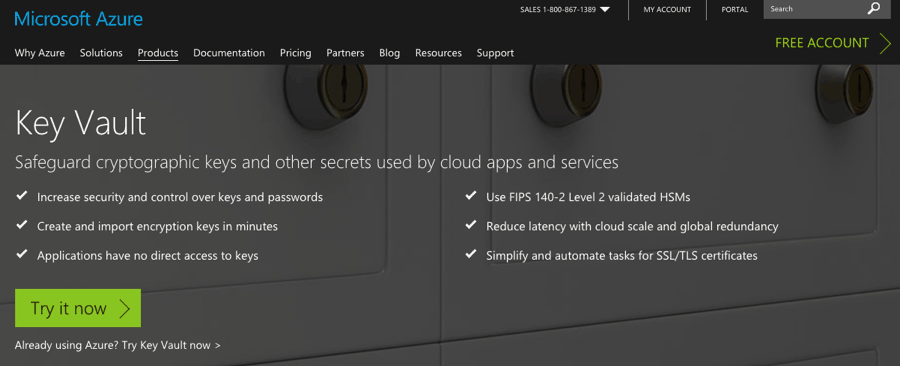900x366 pixels.
Task: Go to Documentation
Action: [229, 53]
